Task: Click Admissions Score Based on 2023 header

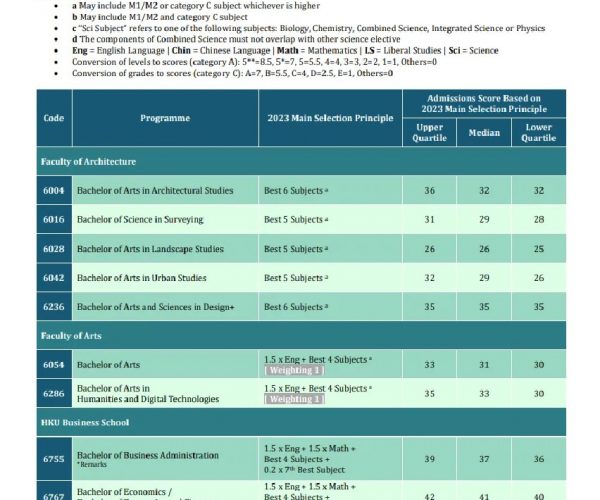Action: 484,104
